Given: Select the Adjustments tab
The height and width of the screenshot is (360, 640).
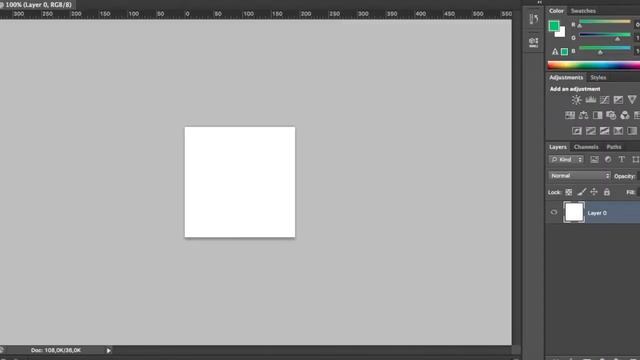Looking at the screenshot, I should [566, 78].
